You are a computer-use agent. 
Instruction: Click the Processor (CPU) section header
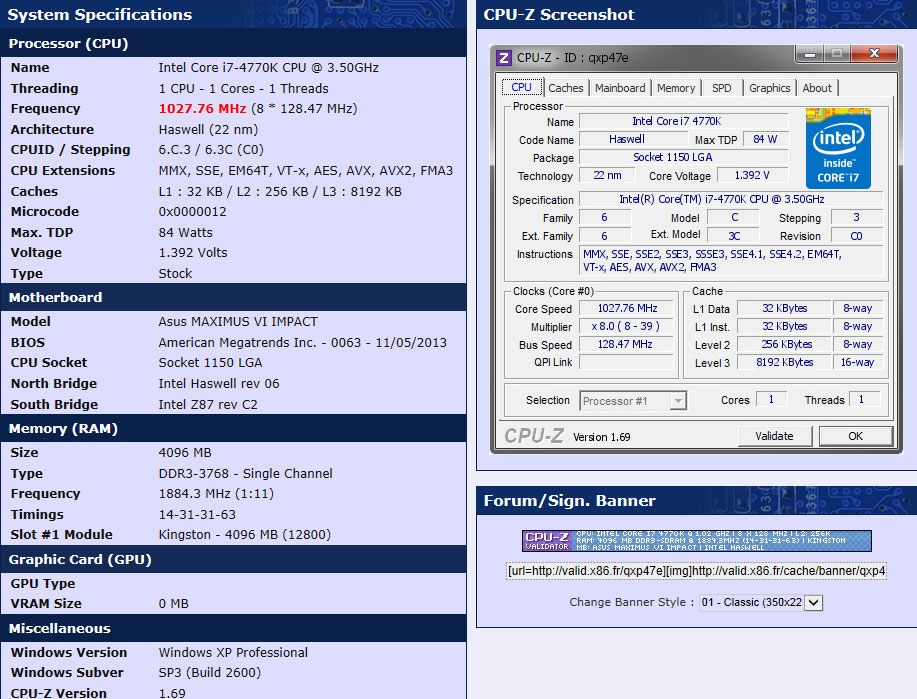[233, 43]
